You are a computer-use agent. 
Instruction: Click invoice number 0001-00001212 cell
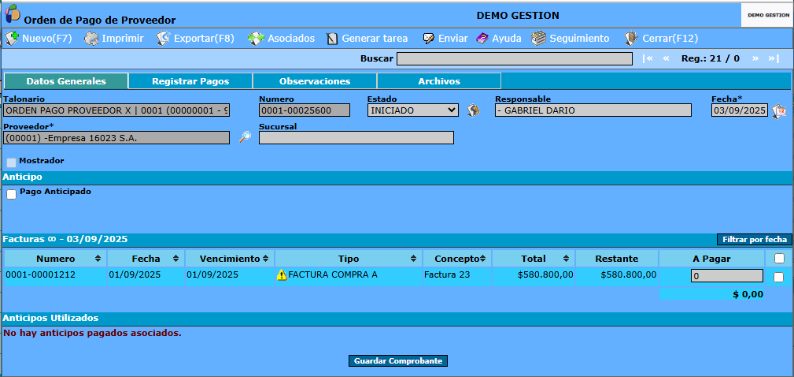pos(55,275)
